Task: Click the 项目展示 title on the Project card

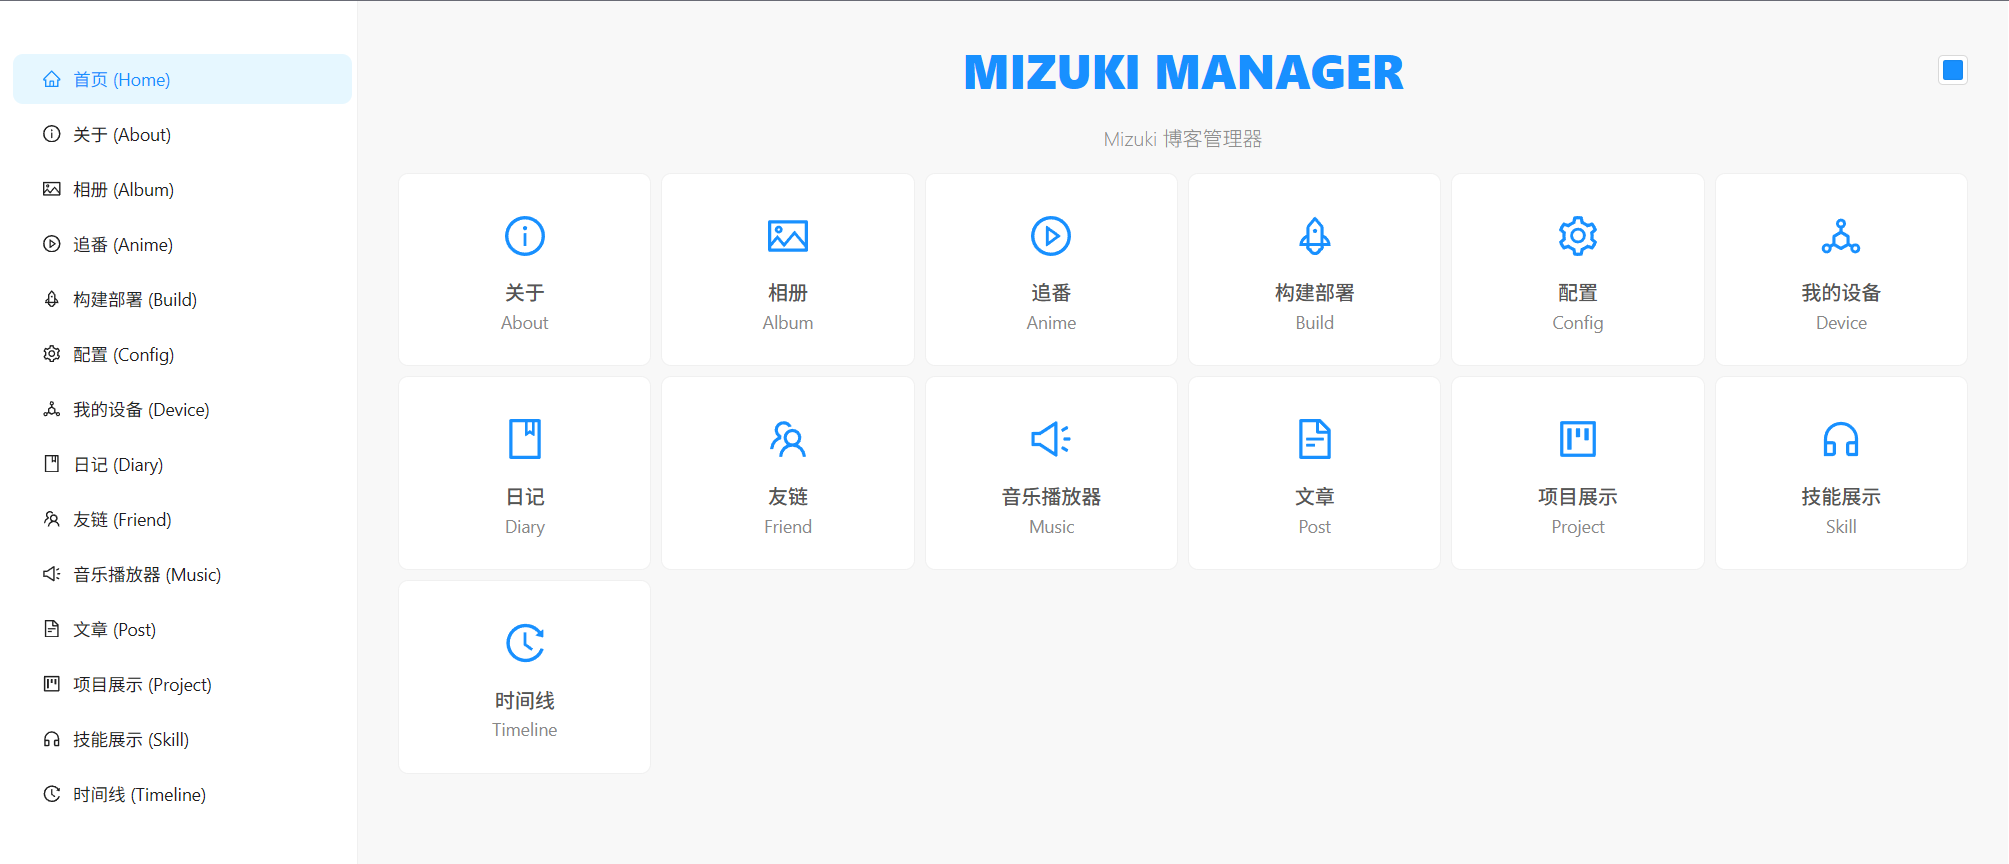Action: tap(1578, 497)
